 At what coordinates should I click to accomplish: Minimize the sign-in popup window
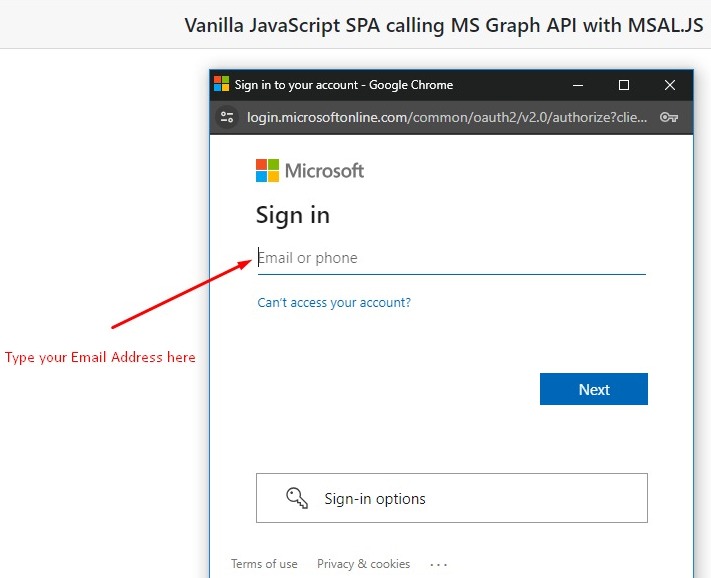point(579,85)
